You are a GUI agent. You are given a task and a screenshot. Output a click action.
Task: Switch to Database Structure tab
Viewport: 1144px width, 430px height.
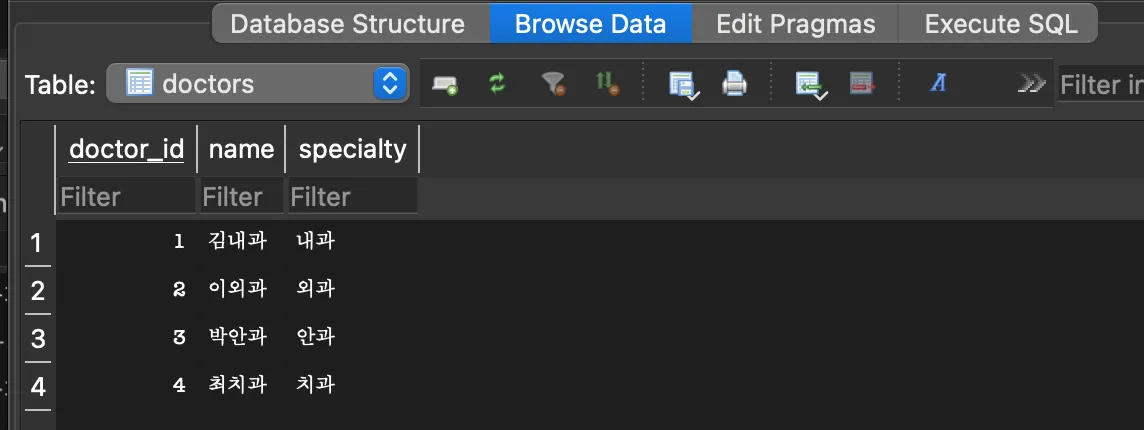pyautogui.click(x=347, y=24)
